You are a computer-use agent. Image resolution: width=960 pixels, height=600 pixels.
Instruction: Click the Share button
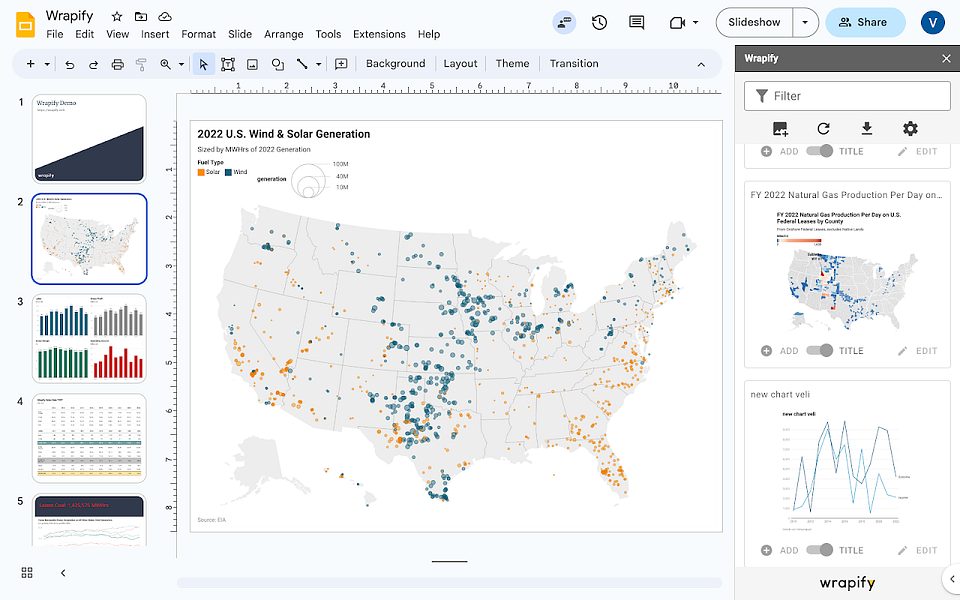point(865,23)
